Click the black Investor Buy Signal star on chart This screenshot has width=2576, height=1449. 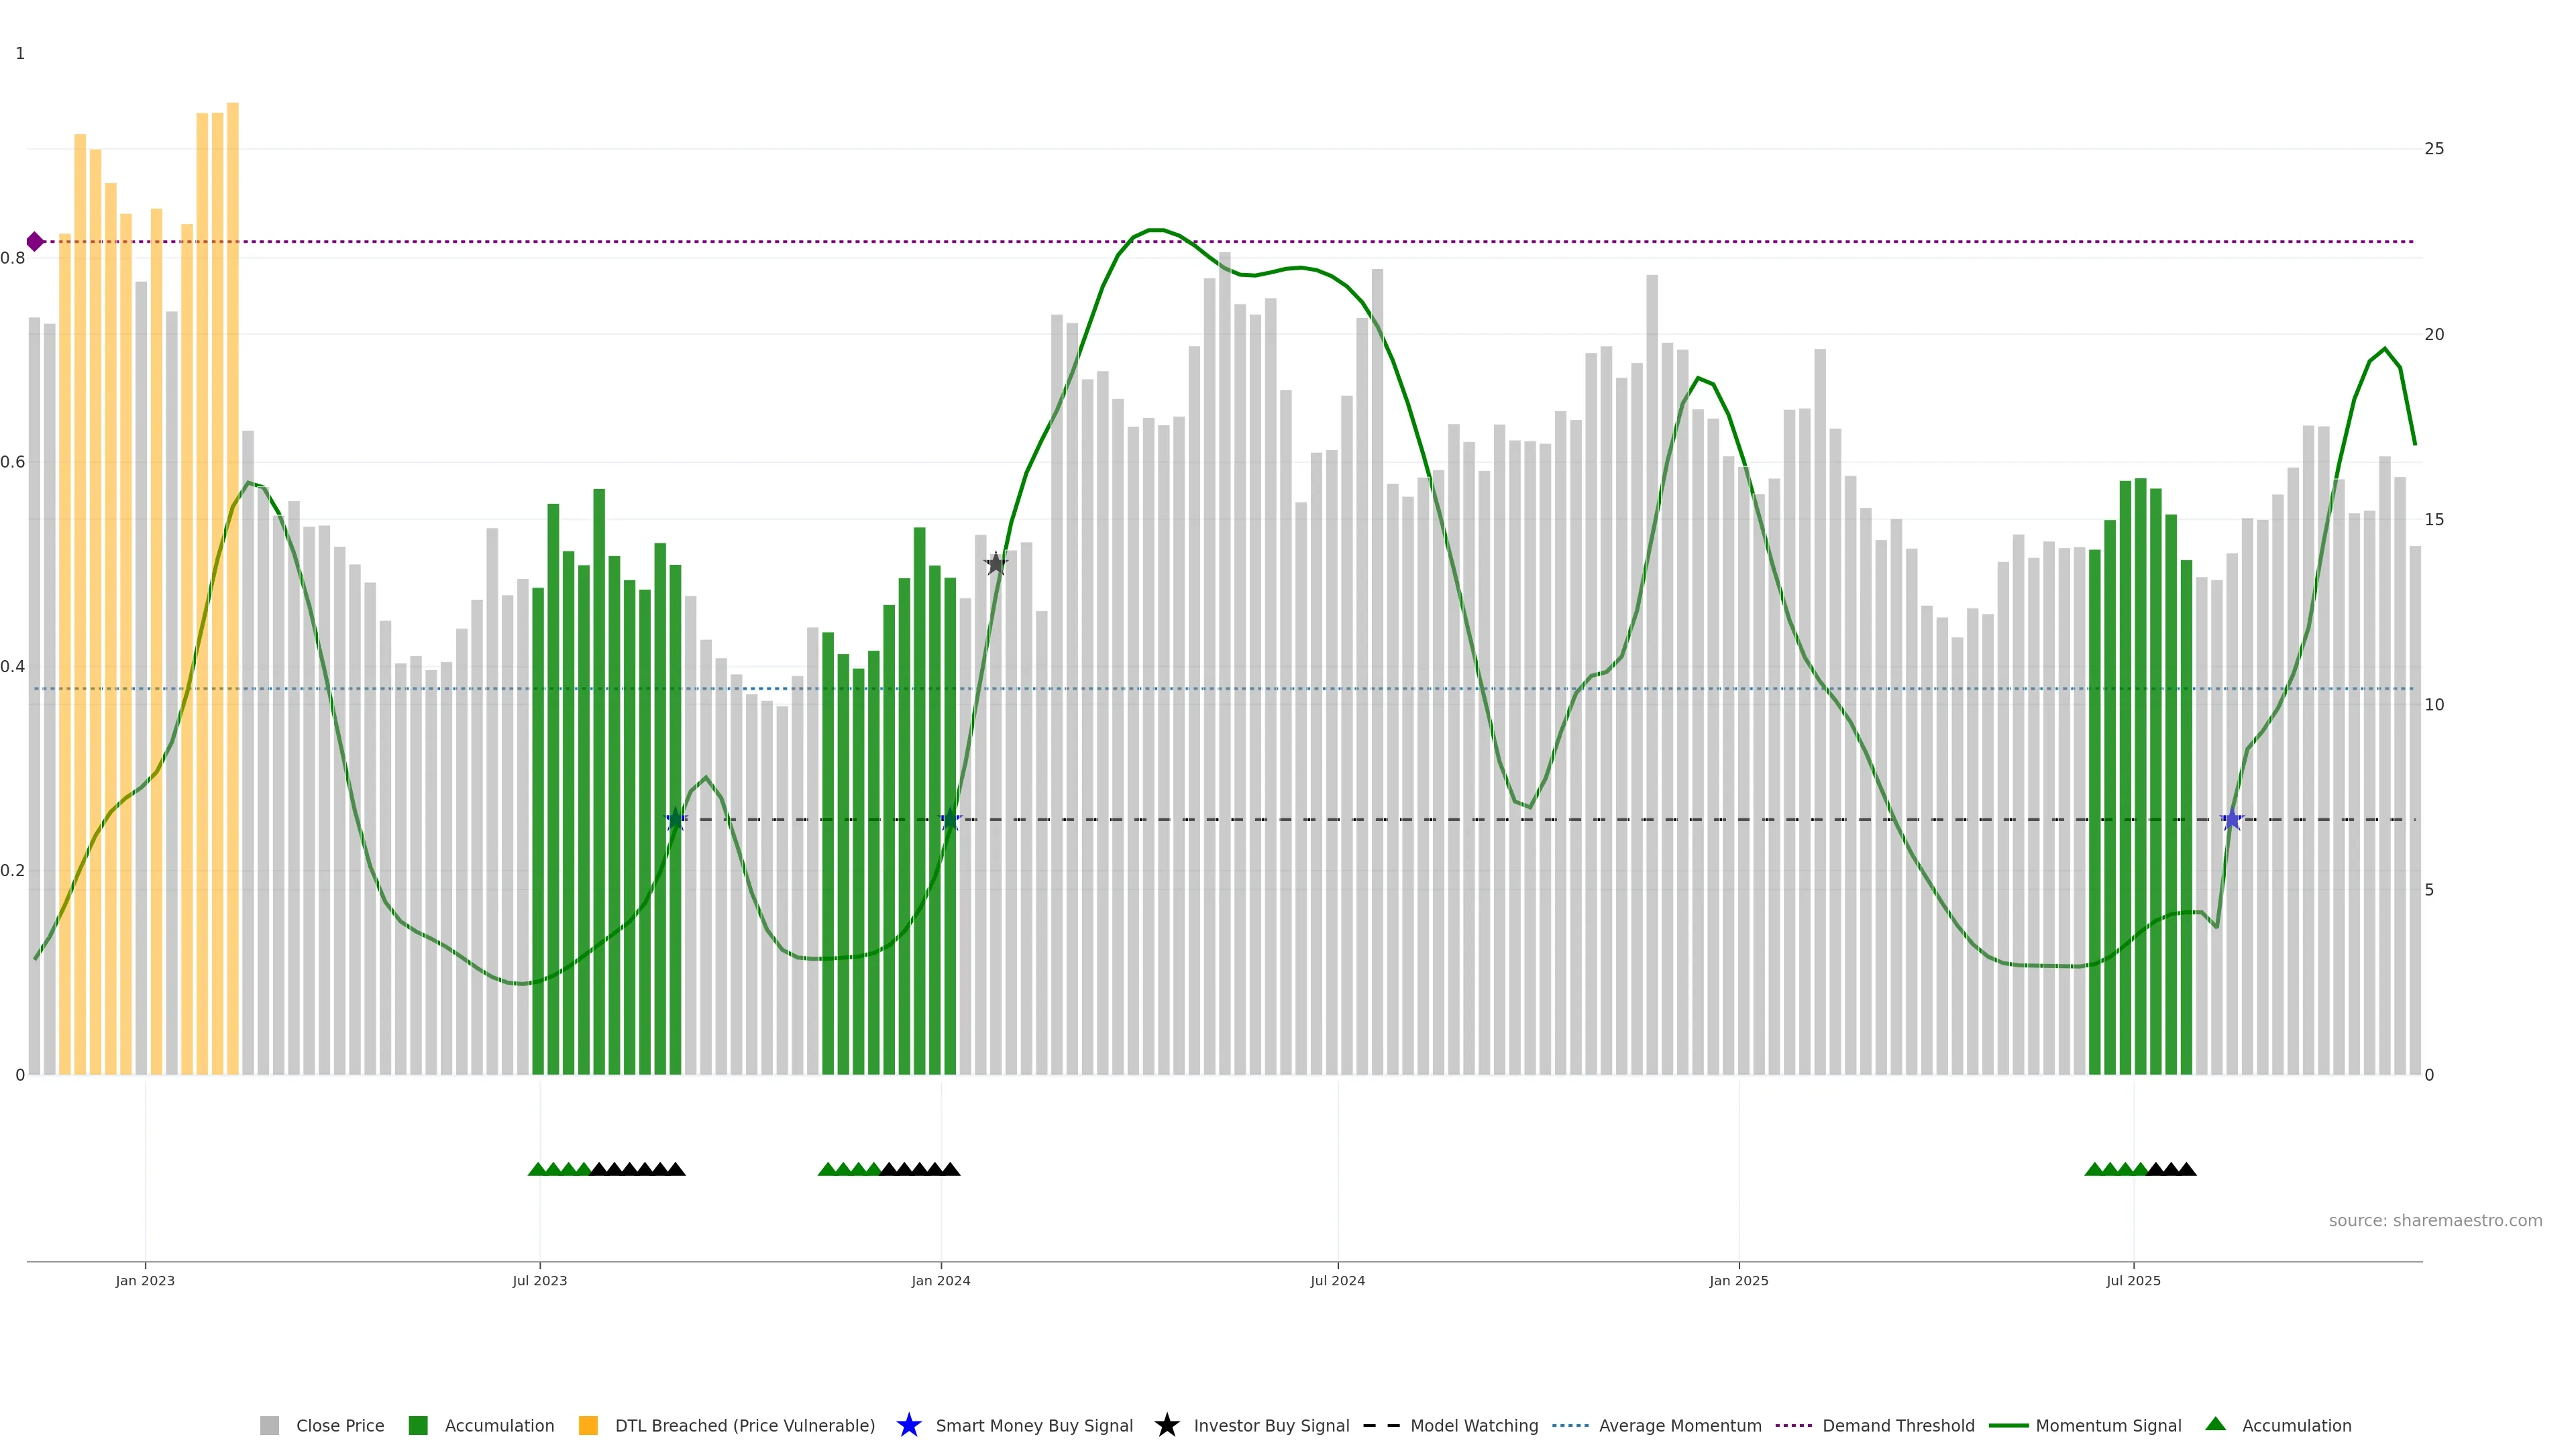[x=995, y=564]
